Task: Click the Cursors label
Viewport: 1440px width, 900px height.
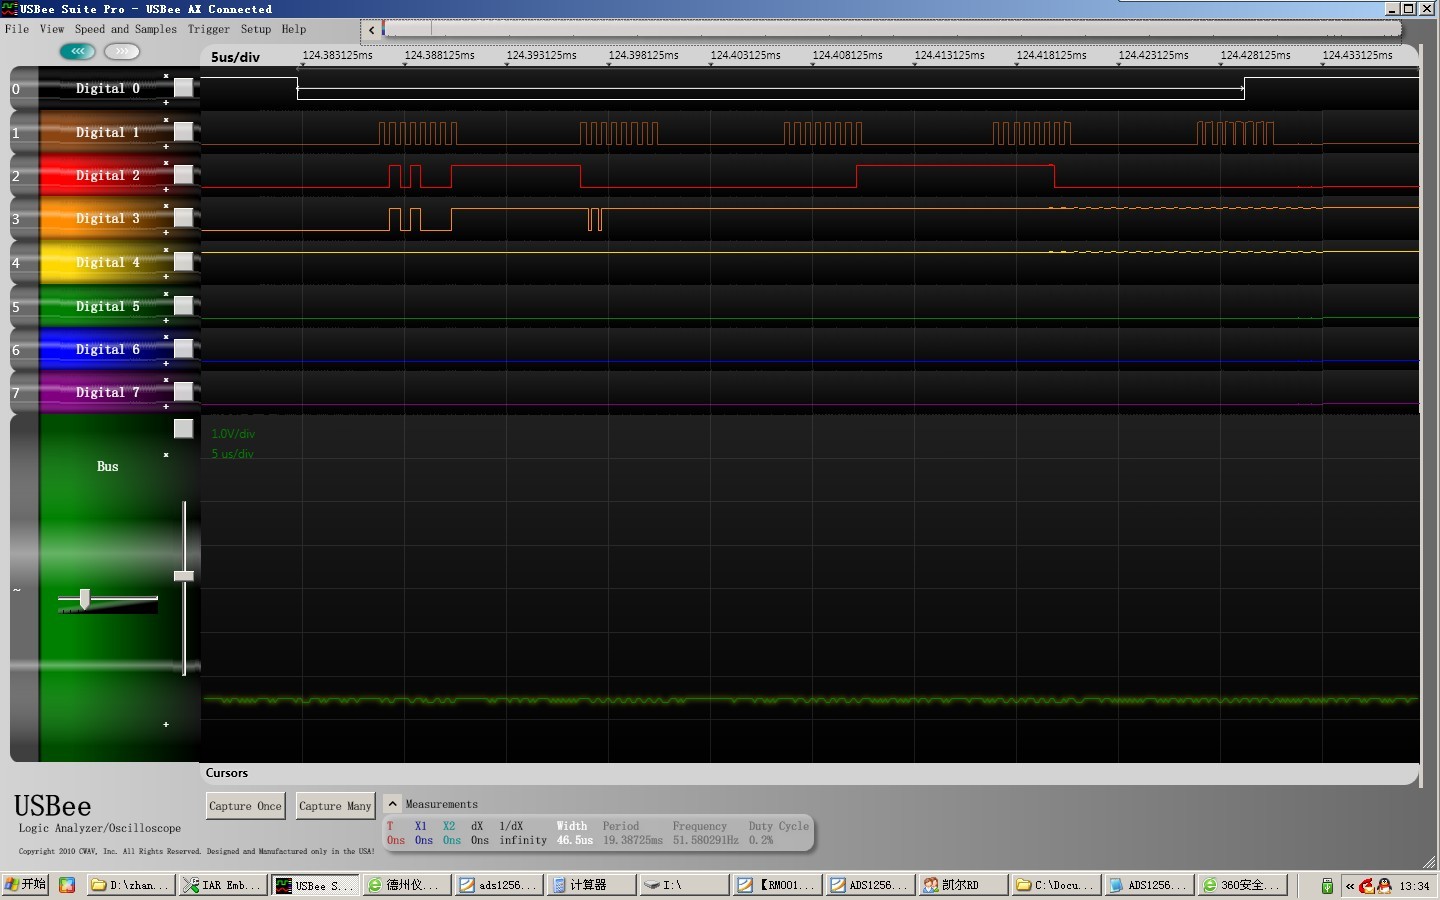Action: click(x=227, y=773)
